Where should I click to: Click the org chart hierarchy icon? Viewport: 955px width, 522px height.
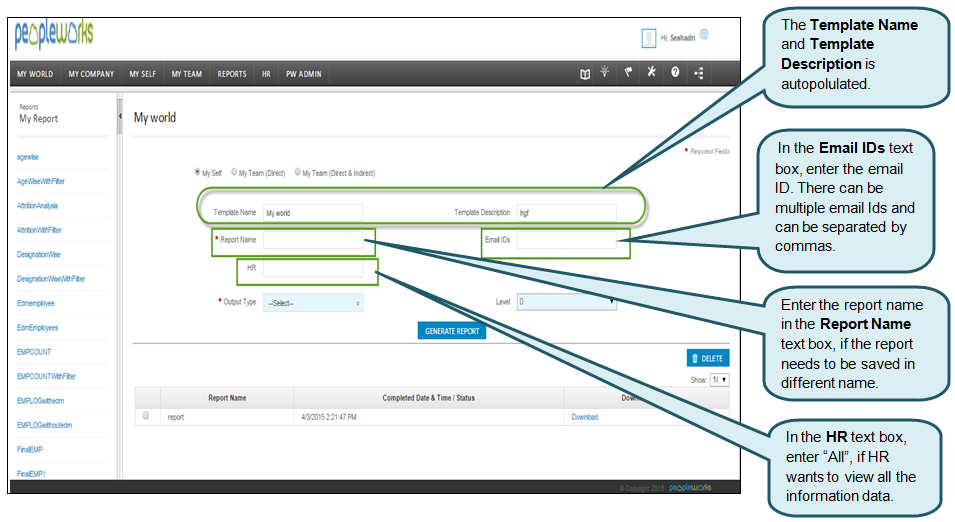click(698, 73)
